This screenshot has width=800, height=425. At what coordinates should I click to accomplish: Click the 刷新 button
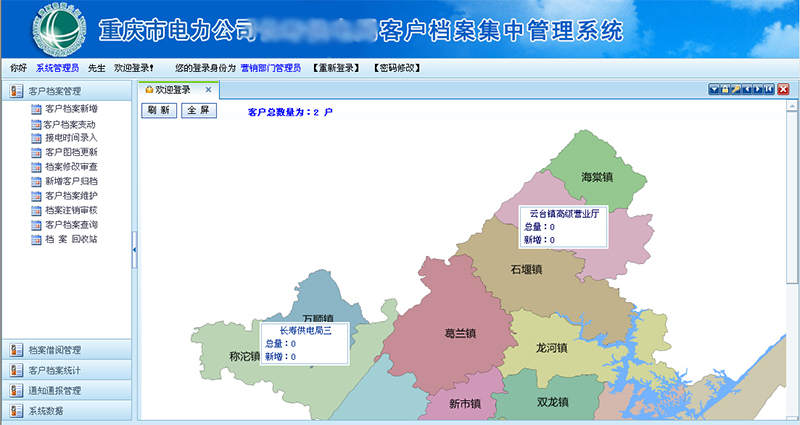[159, 110]
